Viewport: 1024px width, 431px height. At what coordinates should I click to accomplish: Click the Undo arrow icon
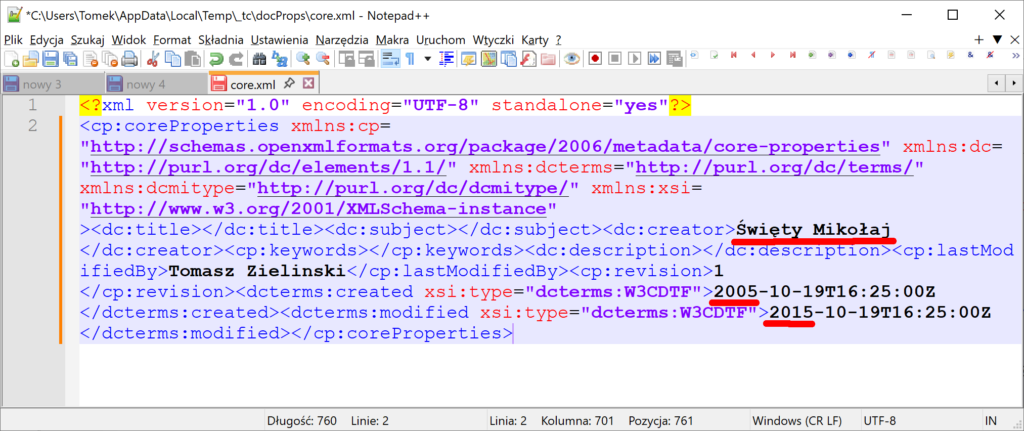pos(215,59)
